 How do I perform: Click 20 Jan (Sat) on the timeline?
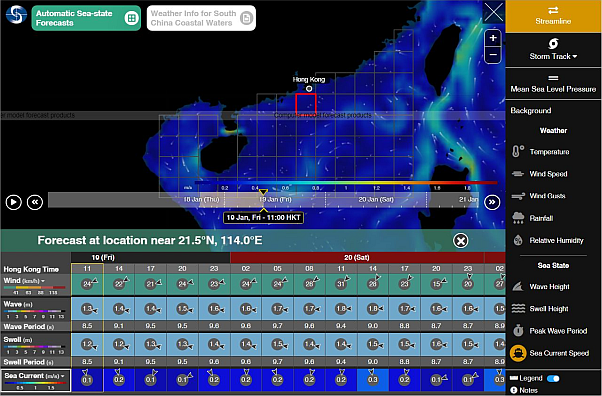click(x=376, y=200)
